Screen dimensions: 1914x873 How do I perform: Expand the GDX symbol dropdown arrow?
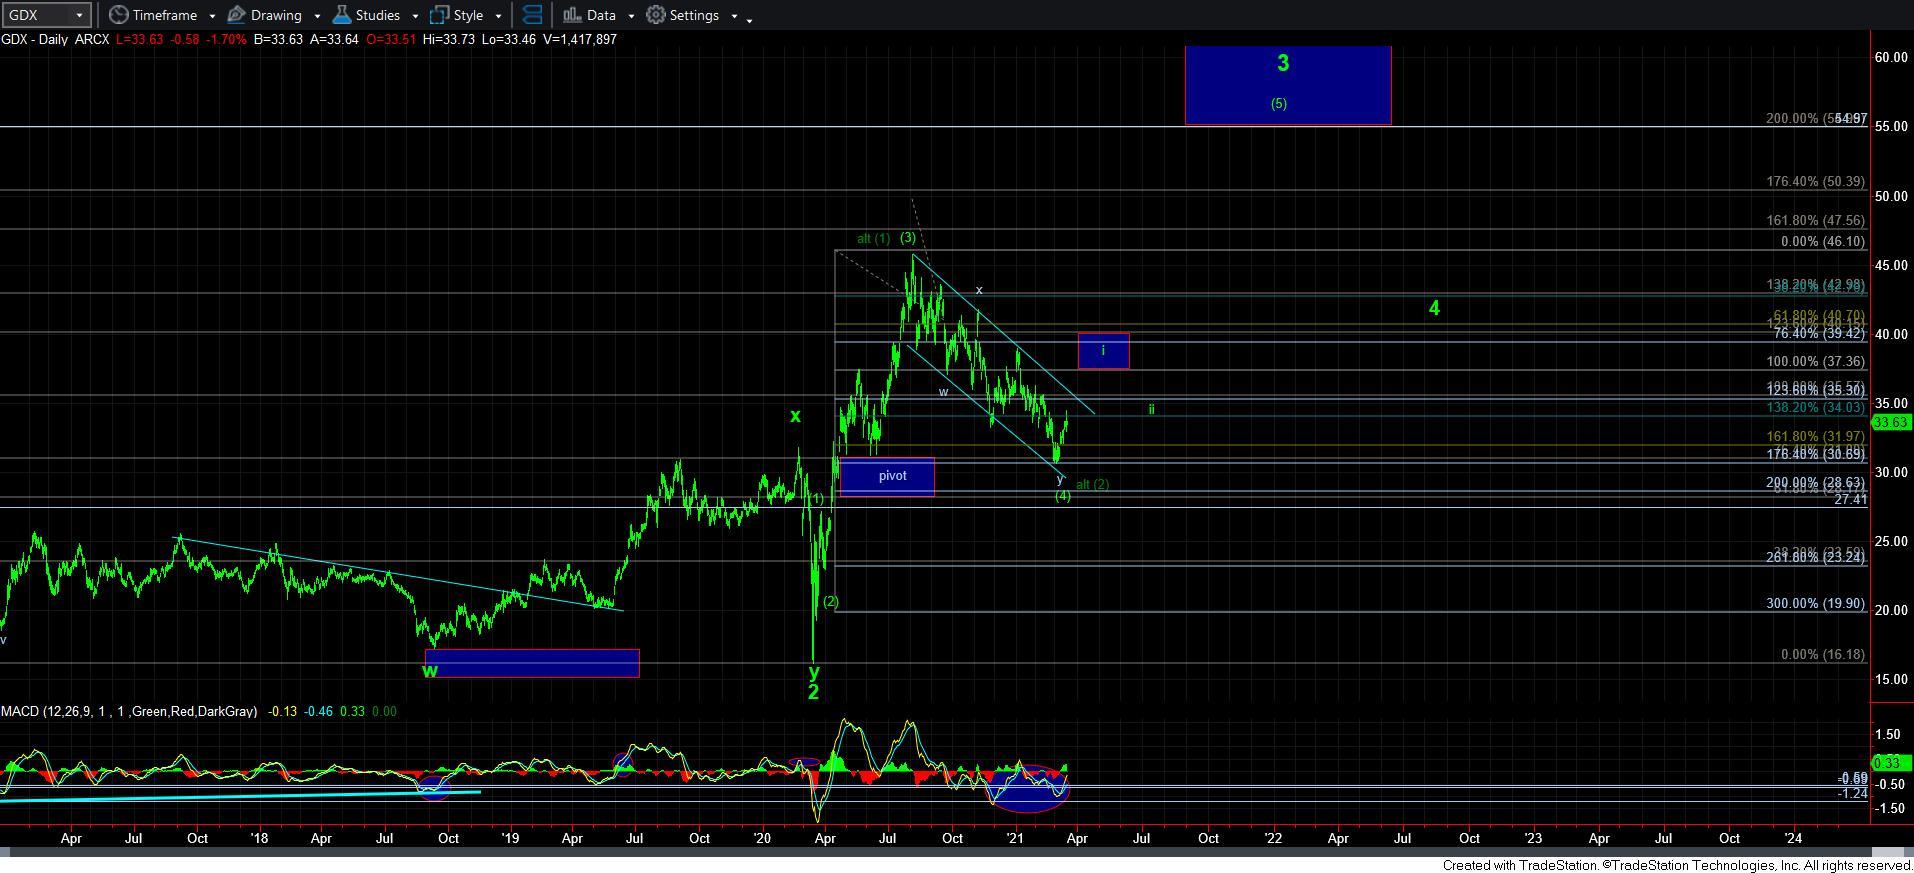[x=79, y=15]
